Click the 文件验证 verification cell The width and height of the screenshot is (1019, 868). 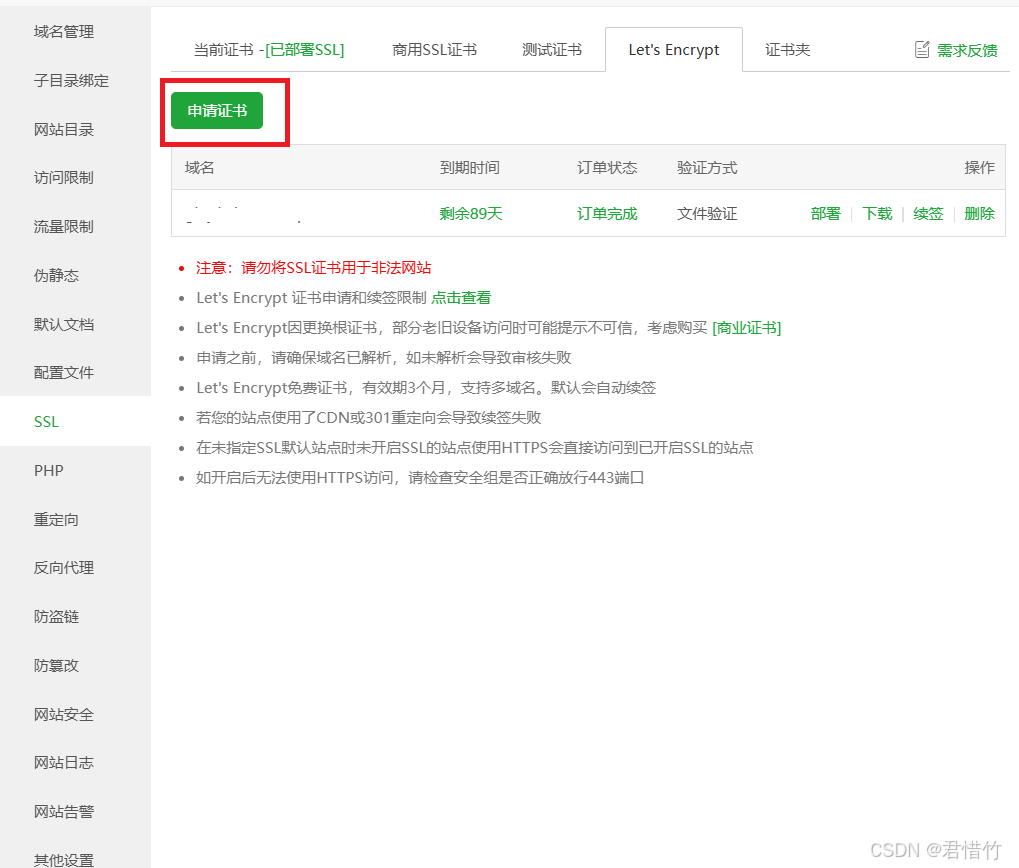coord(707,214)
